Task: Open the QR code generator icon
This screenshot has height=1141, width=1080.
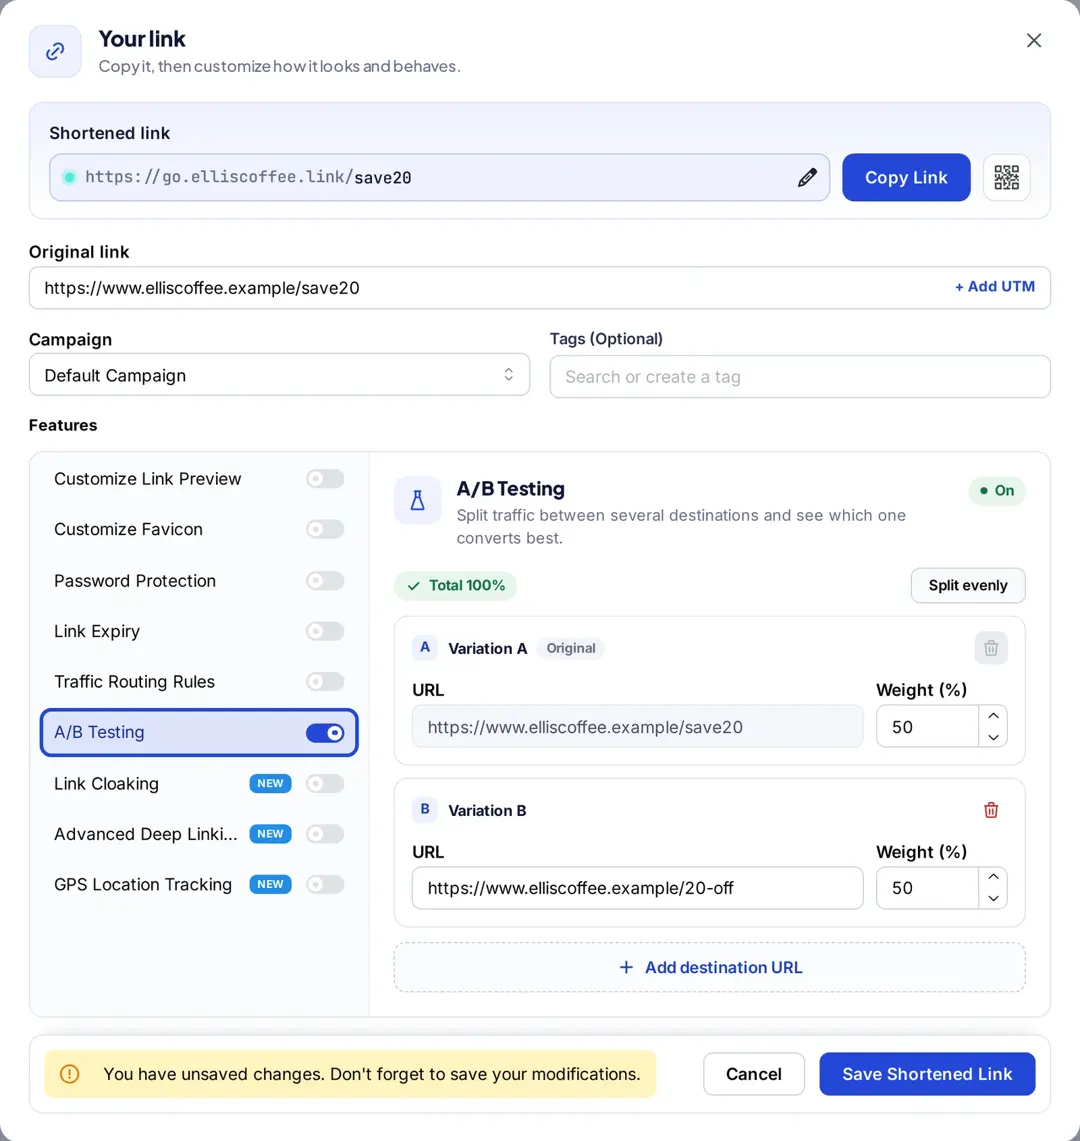Action: [1006, 178]
